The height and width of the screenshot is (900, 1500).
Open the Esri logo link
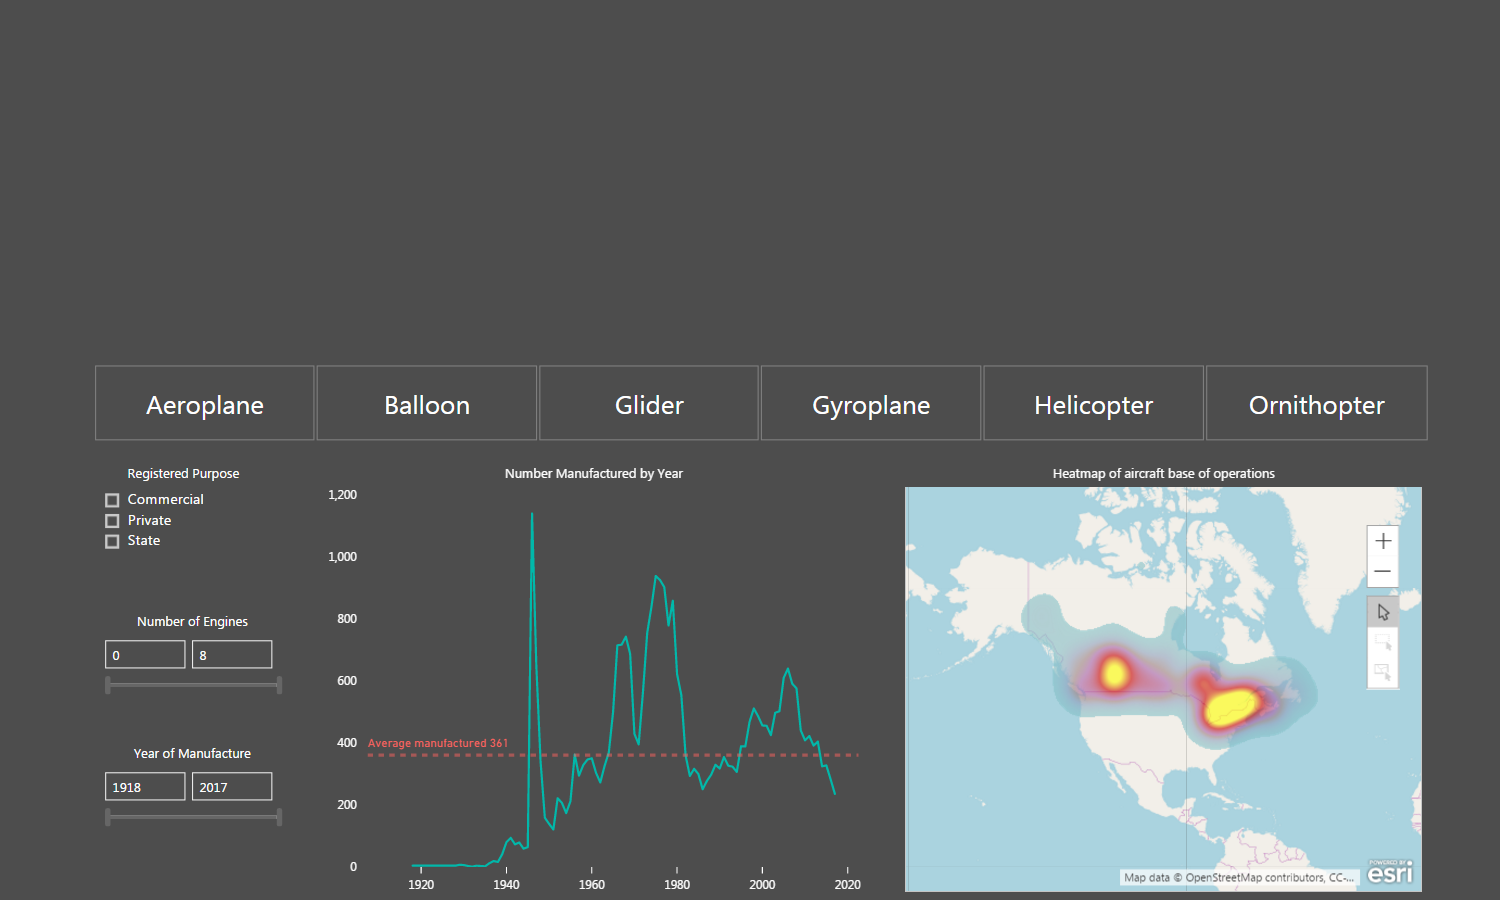point(1390,872)
